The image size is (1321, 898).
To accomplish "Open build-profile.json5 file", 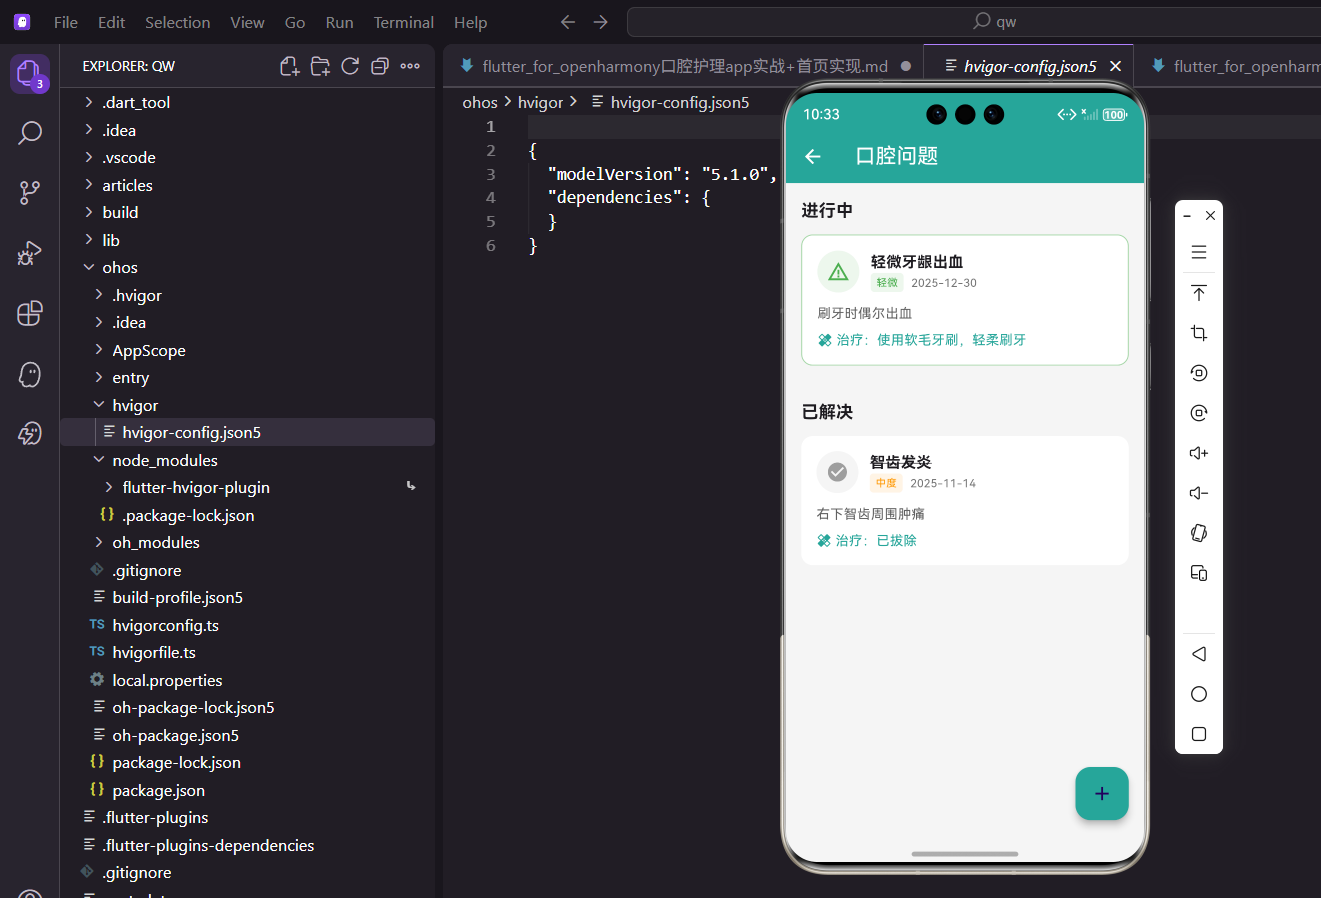I will (247, 597).
